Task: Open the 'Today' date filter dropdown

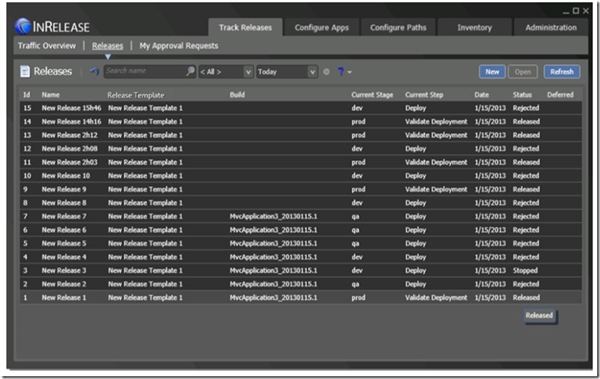Action: (x=287, y=72)
